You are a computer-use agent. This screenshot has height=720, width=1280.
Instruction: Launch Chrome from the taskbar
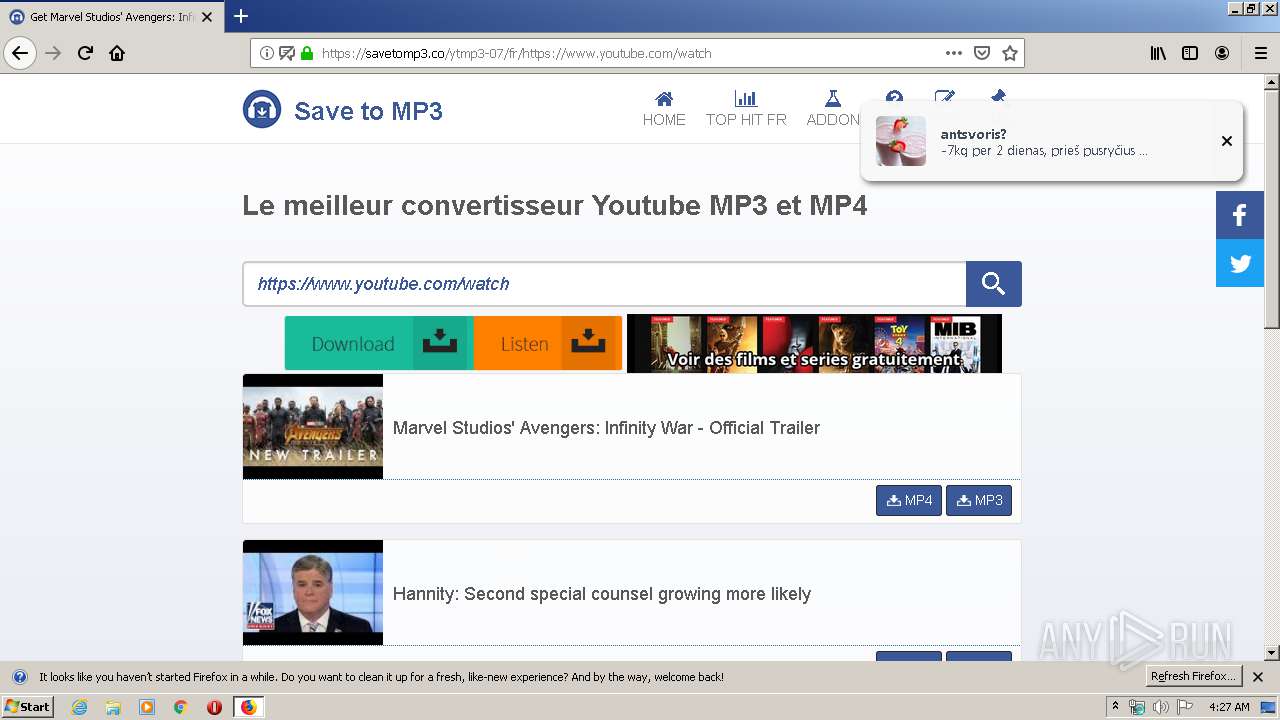pos(181,707)
